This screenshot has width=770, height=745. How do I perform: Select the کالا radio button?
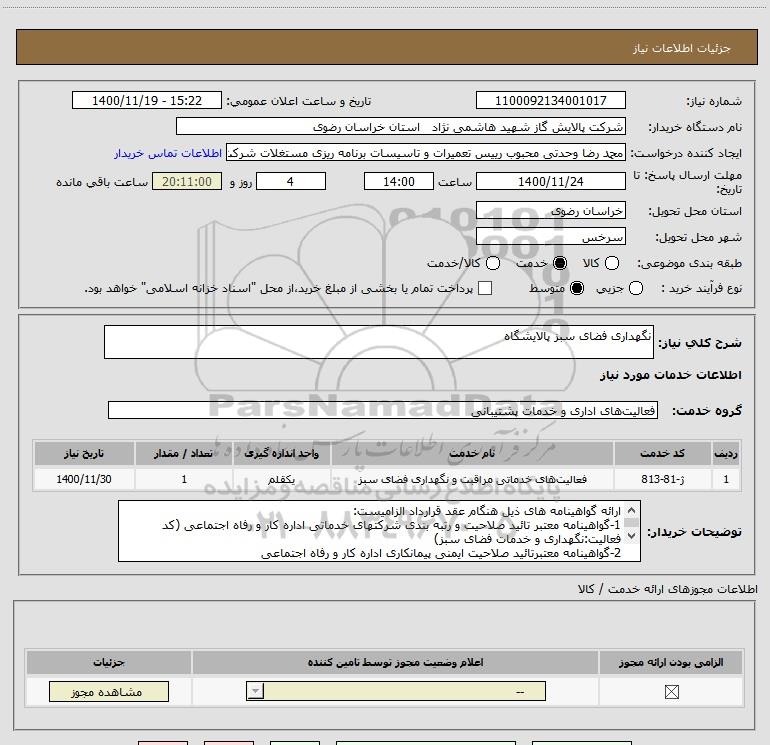click(x=612, y=263)
